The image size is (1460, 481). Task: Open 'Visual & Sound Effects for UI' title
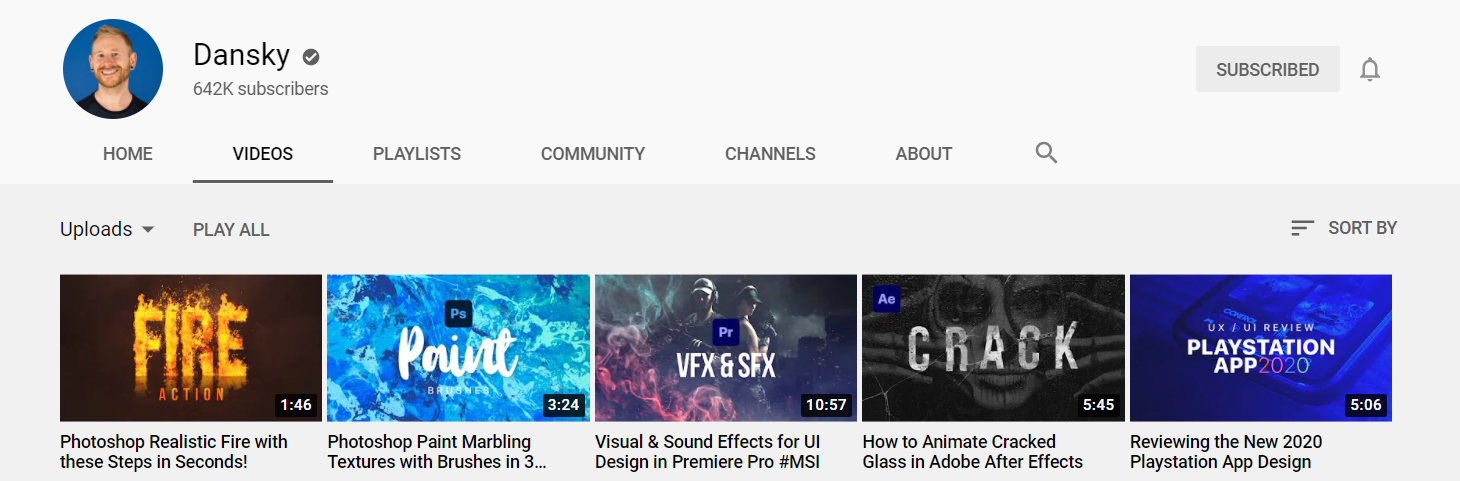tap(708, 452)
